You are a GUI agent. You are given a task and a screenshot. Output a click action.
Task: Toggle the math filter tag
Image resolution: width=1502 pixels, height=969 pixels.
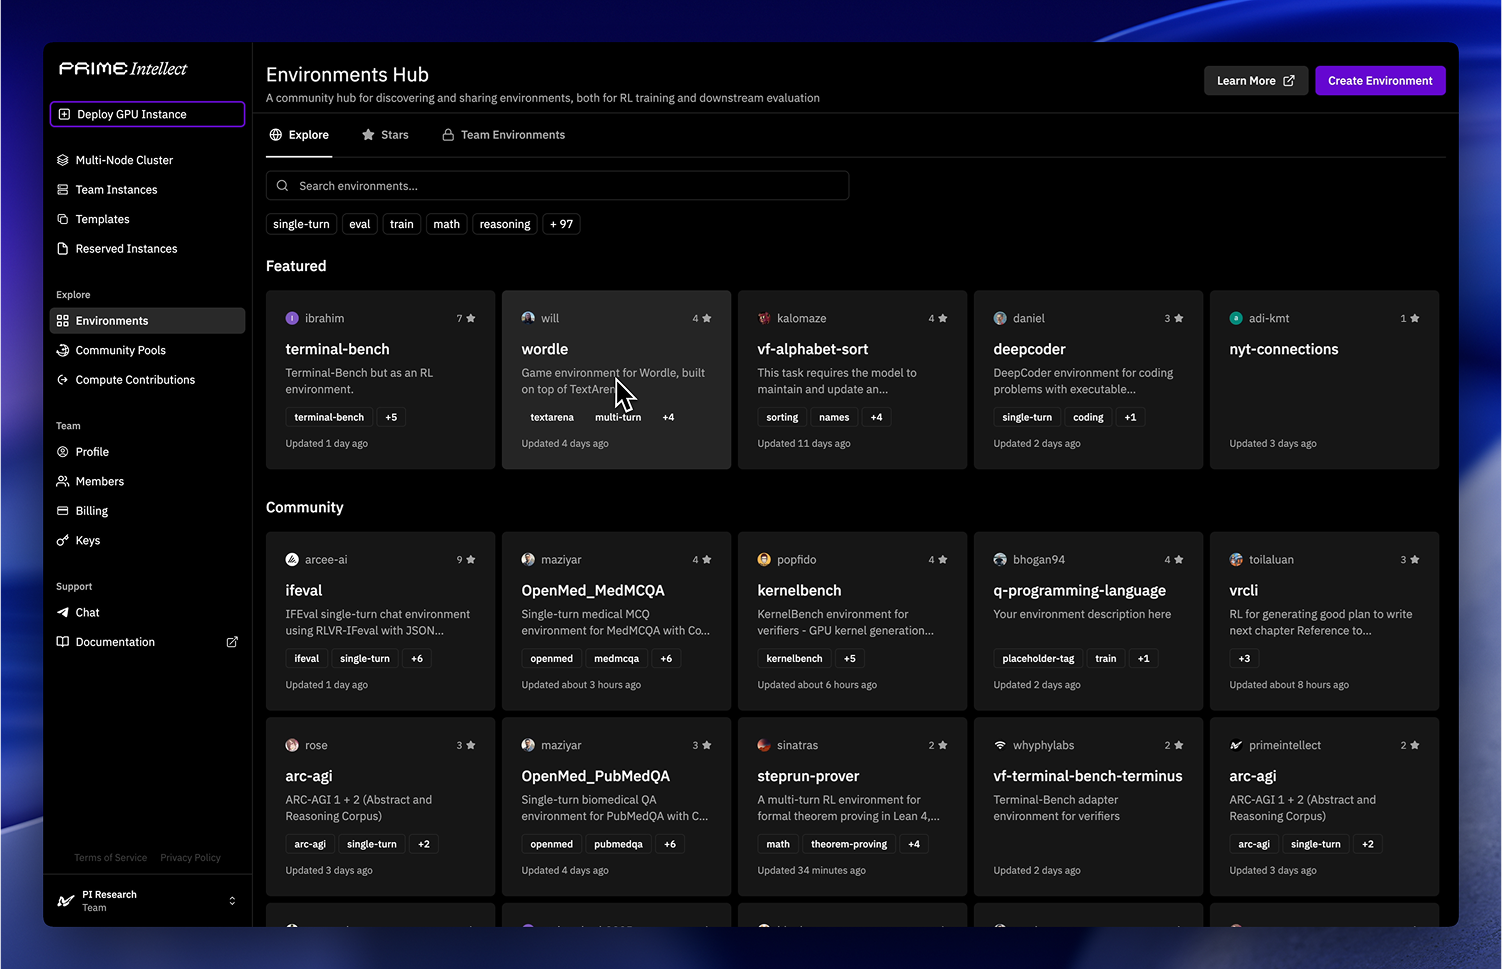tap(446, 223)
